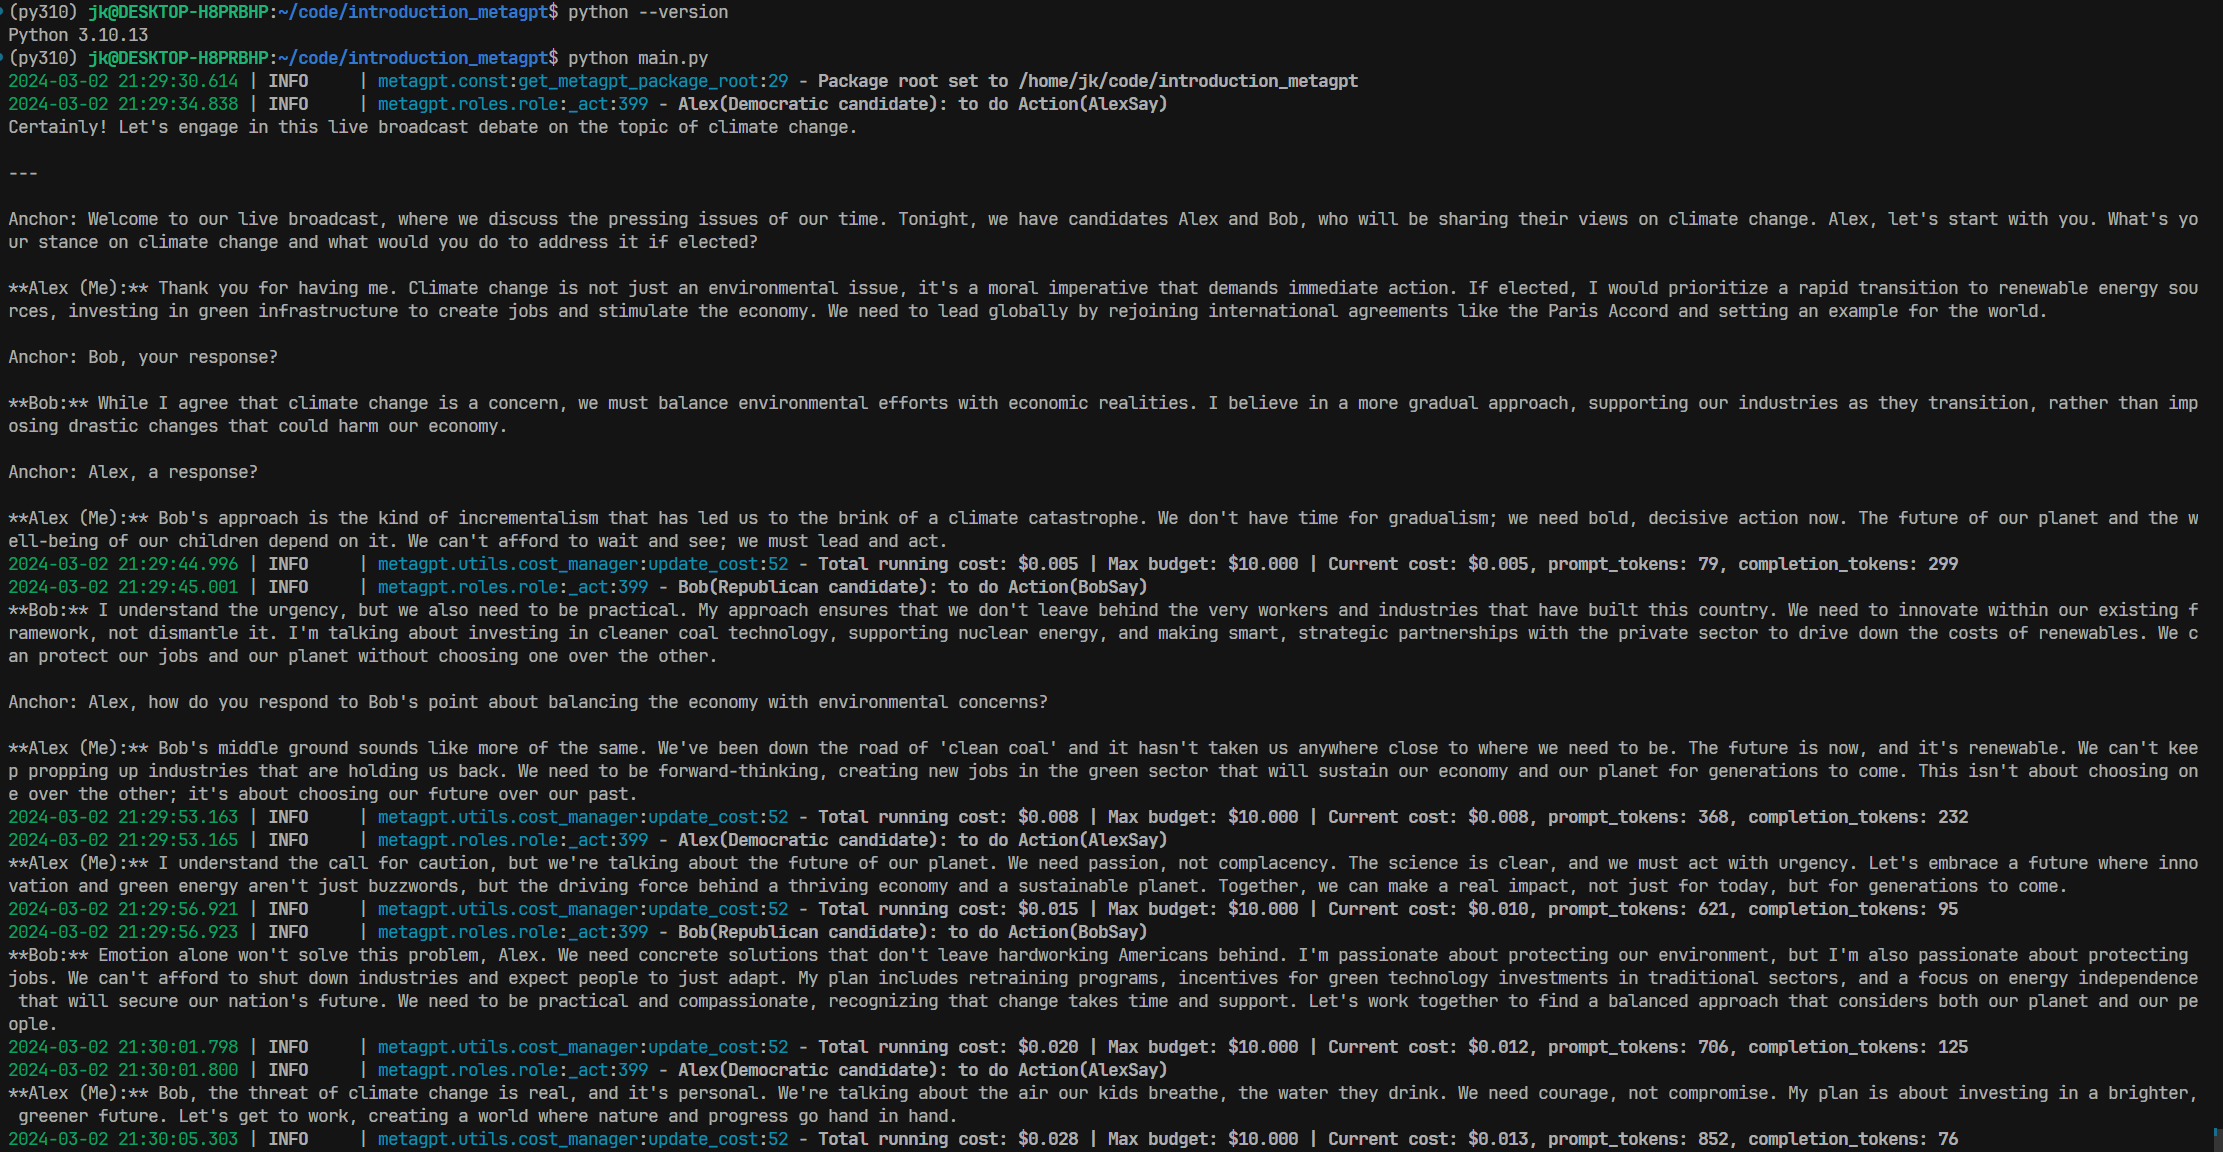2223x1152 pixels.
Task: Open the /home/jk/code/introduction_metagpt path link
Action: (1187, 81)
